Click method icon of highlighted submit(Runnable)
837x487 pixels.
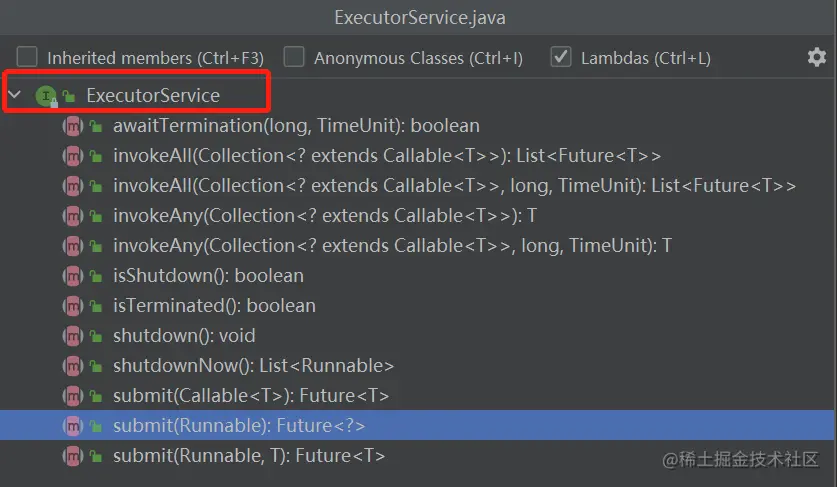point(73,426)
